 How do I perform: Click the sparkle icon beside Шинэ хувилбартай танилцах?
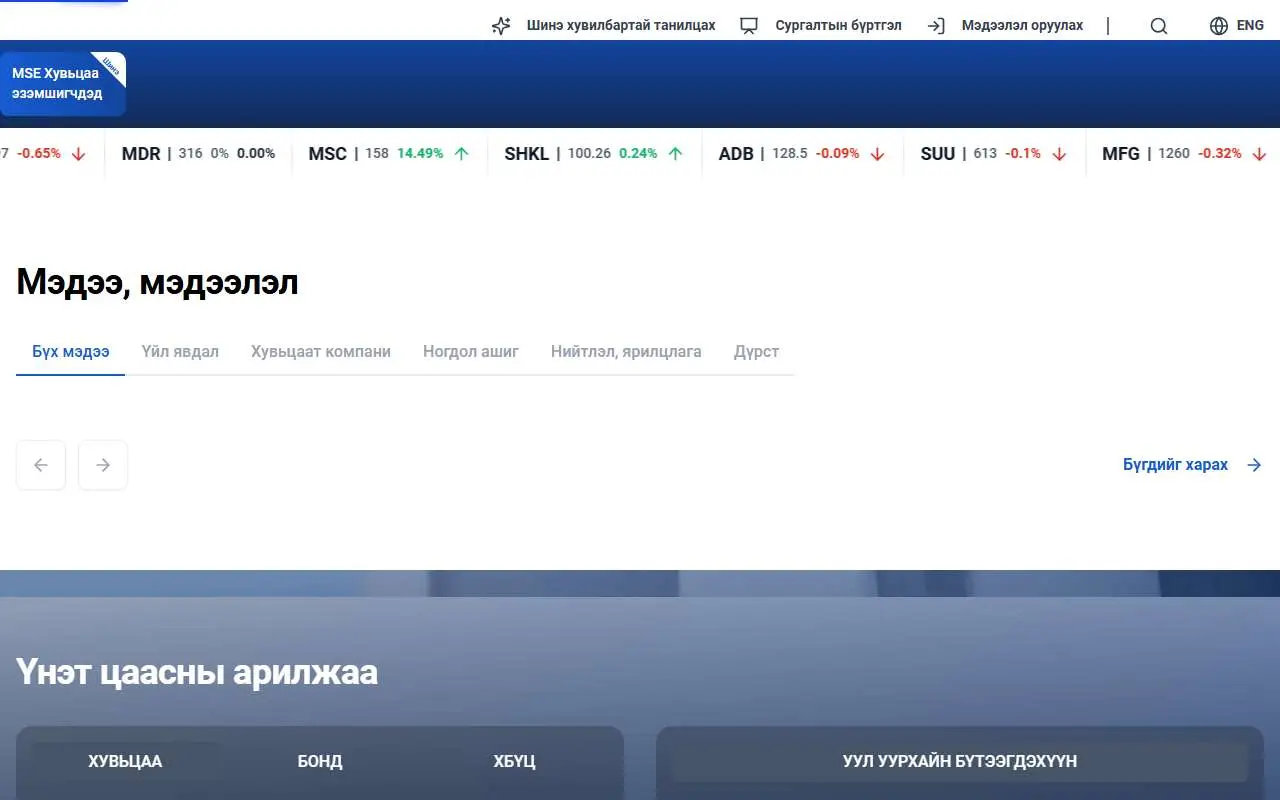tap(501, 26)
